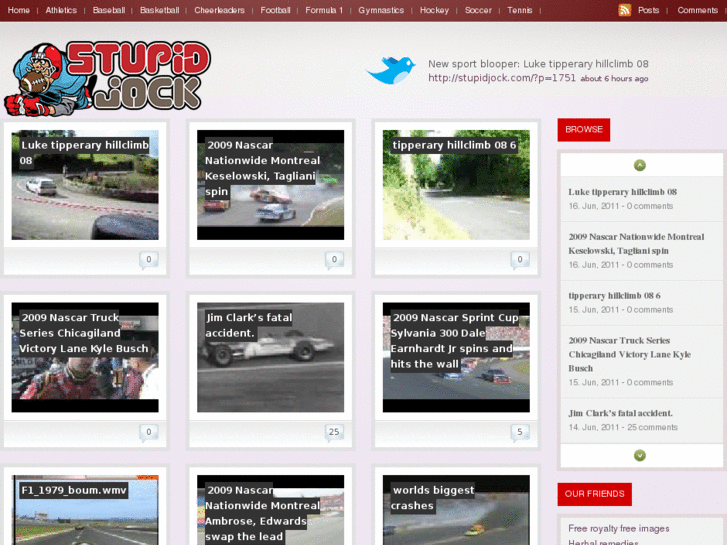Viewport: 727px width, 545px height.
Task: Go to Home in top menu
Action: [x=19, y=10]
